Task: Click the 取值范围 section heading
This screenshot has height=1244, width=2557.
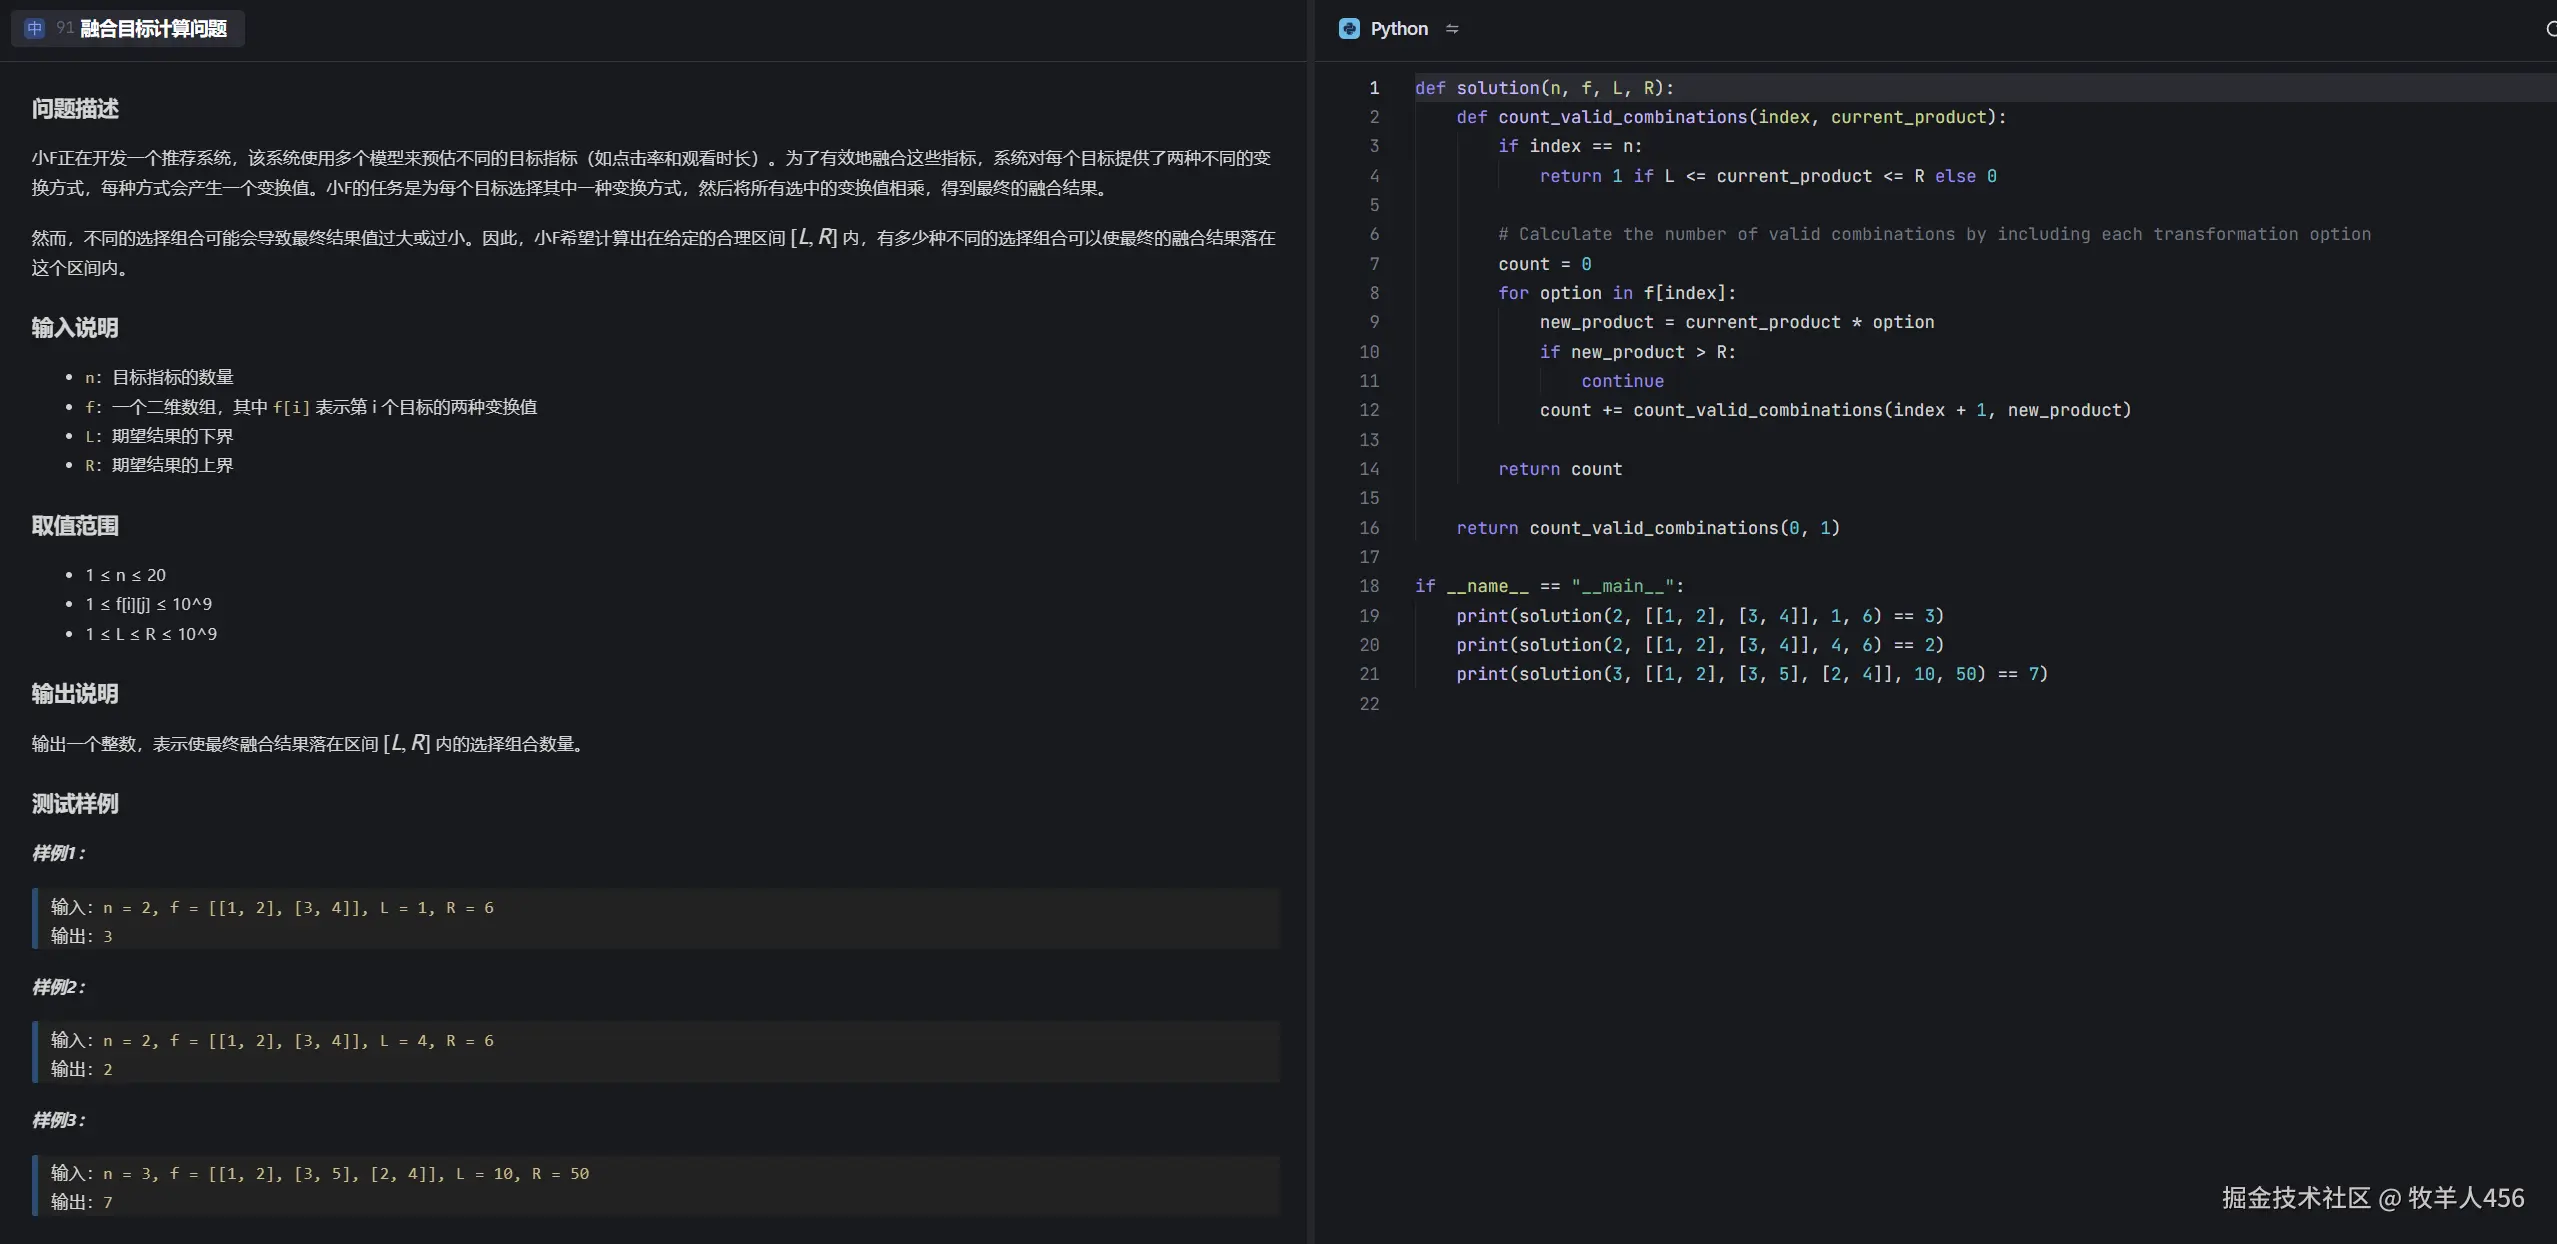Action: [75, 526]
